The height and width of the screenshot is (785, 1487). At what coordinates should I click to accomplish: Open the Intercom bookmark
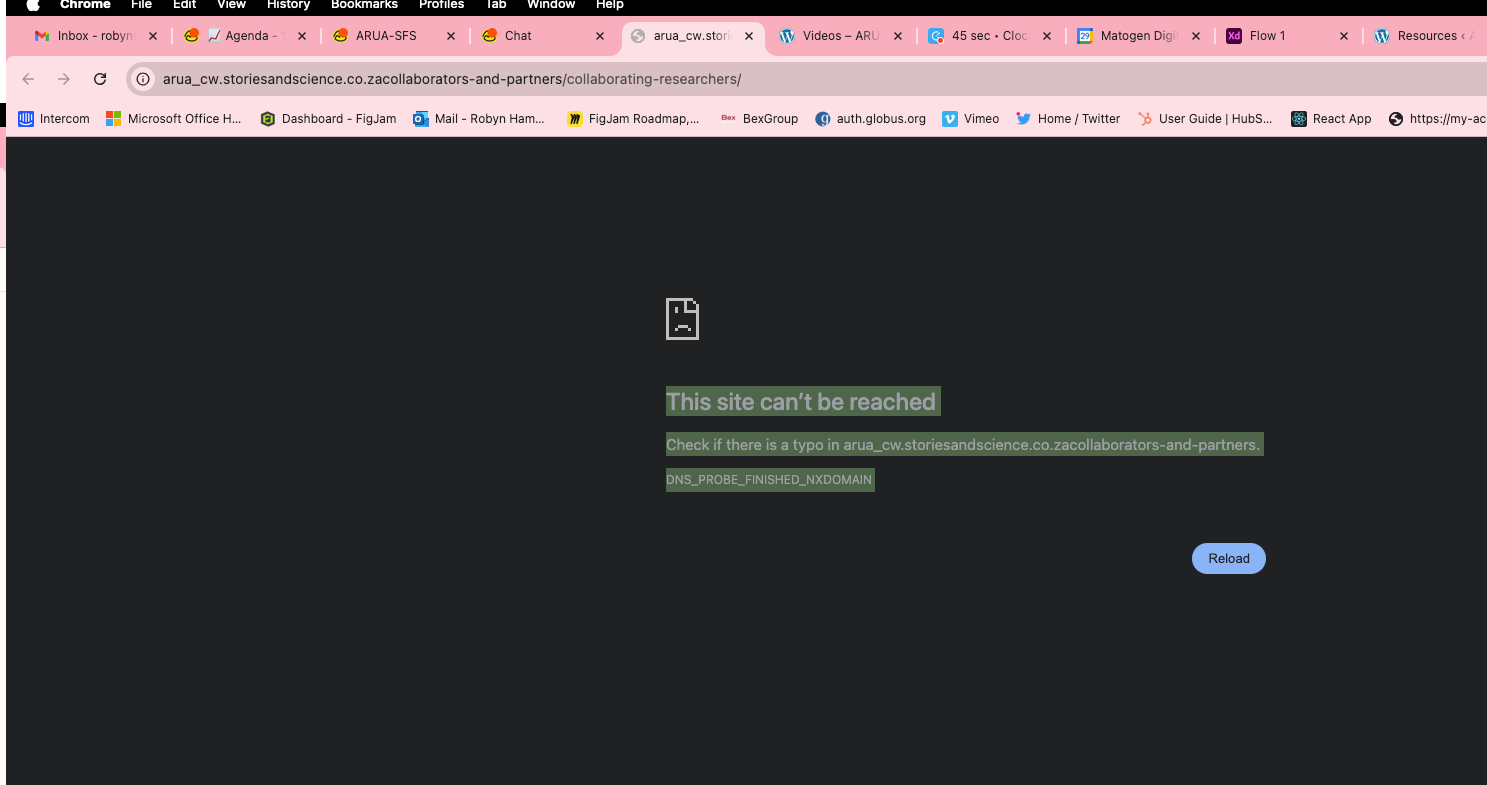[54, 119]
